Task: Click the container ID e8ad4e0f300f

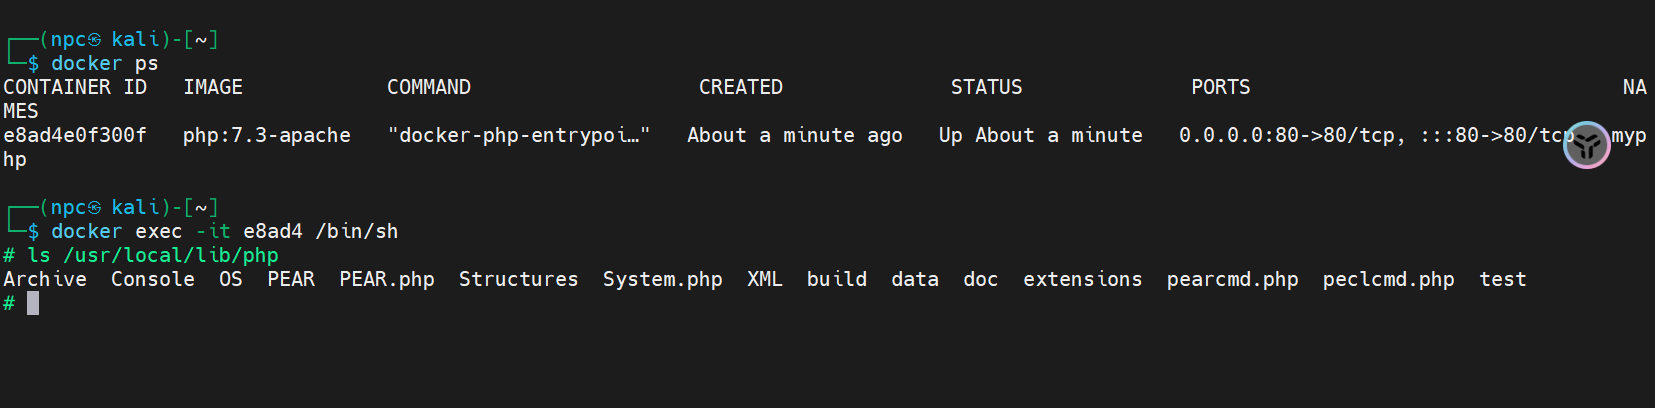Action: click(75, 135)
